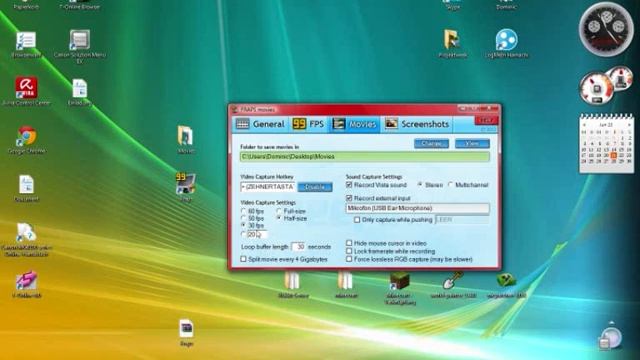Select the custom fps radio button
The width and height of the screenshot is (640, 360).
[x=244, y=234]
